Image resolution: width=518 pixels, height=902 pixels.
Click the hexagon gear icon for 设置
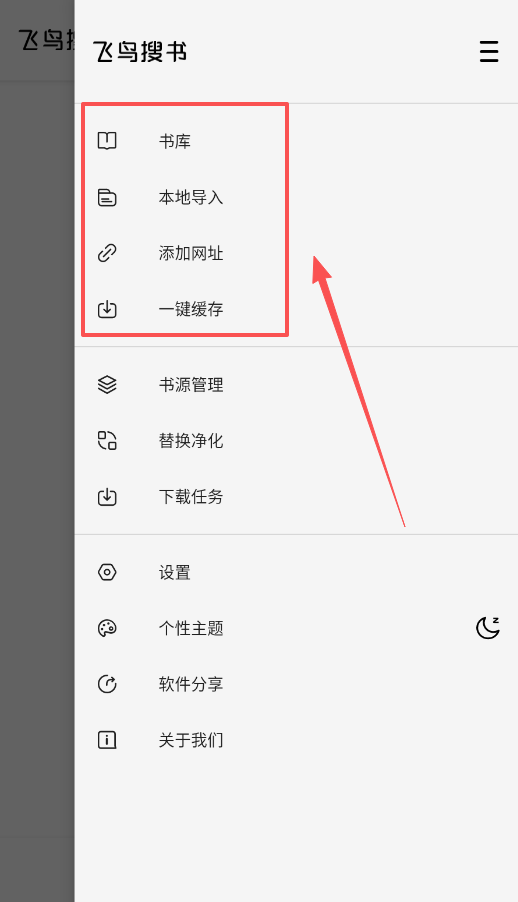(107, 572)
